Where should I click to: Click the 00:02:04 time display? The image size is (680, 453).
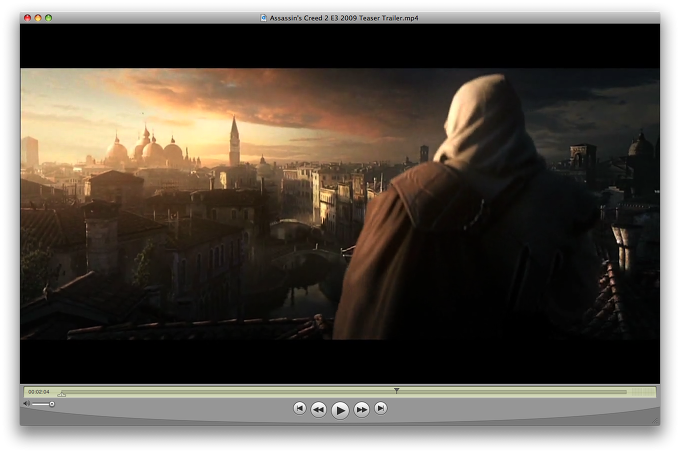click(39, 392)
